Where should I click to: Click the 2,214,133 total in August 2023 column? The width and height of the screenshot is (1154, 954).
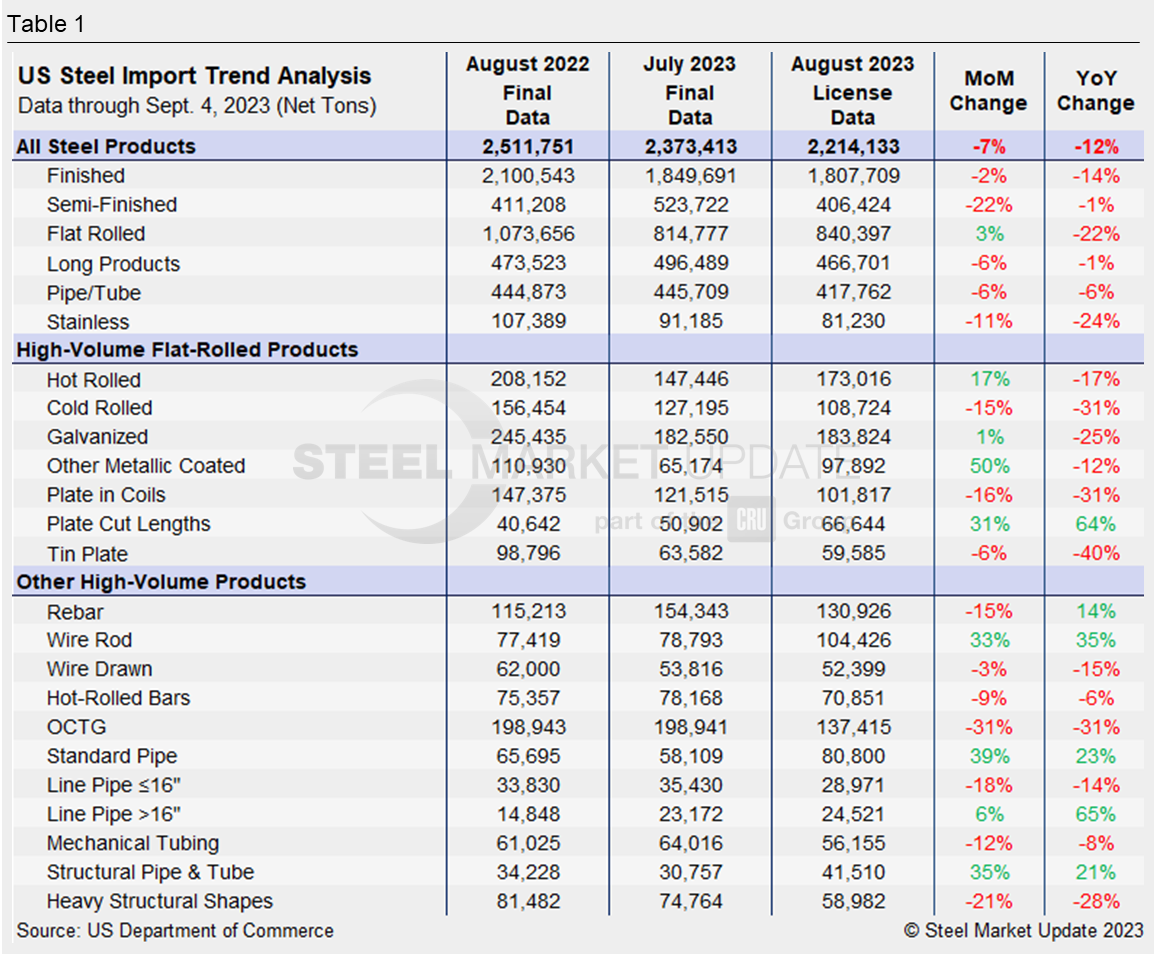coord(852,147)
